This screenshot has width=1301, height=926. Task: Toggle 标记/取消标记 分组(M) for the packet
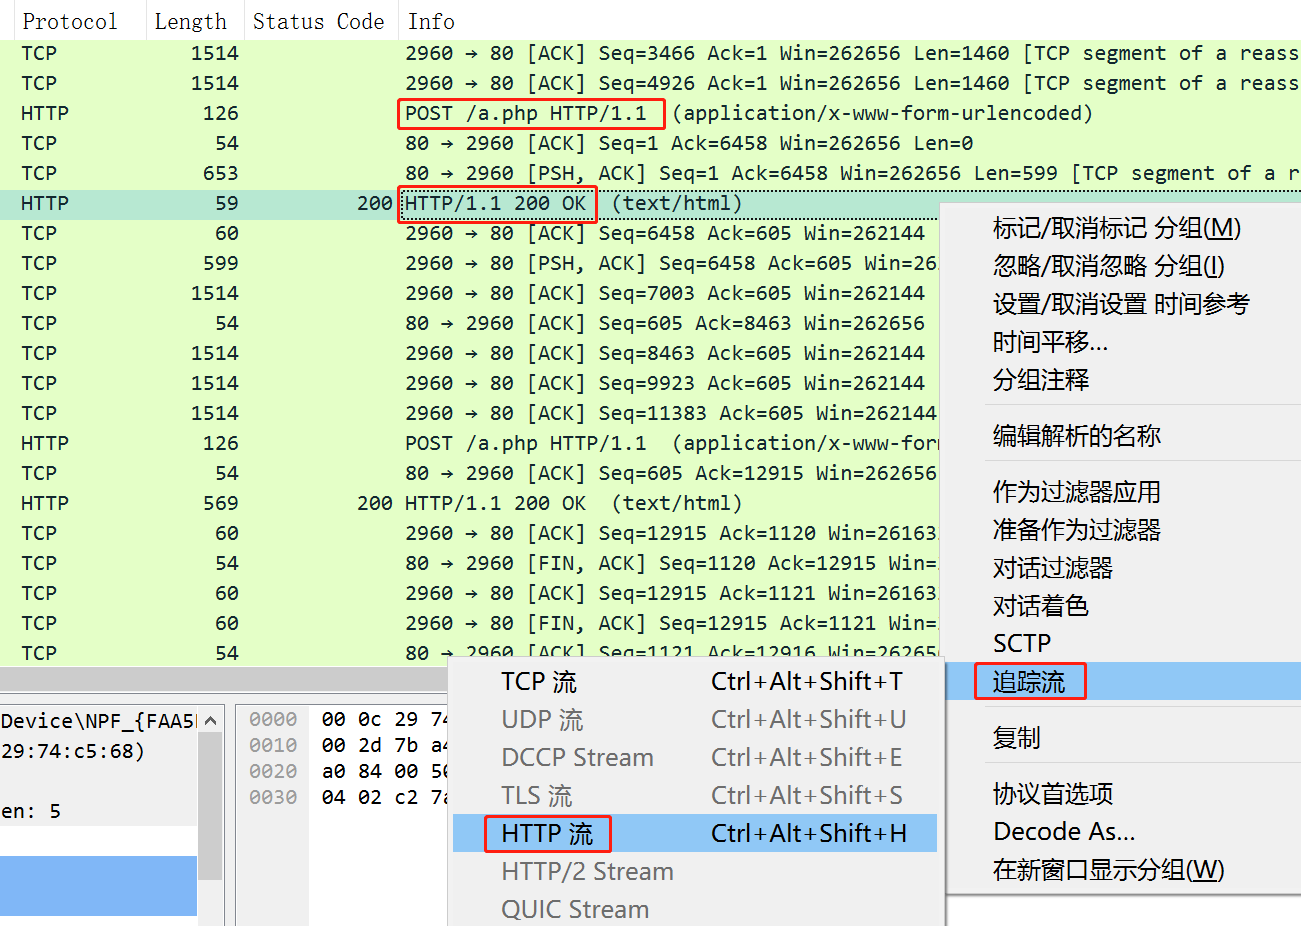click(x=1116, y=228)
